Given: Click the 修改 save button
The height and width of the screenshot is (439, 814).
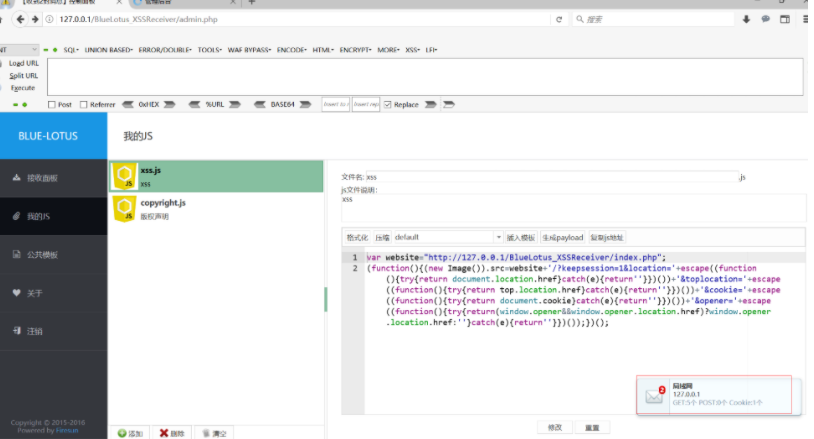Looking at the screenshot, I should coord(555,427).
